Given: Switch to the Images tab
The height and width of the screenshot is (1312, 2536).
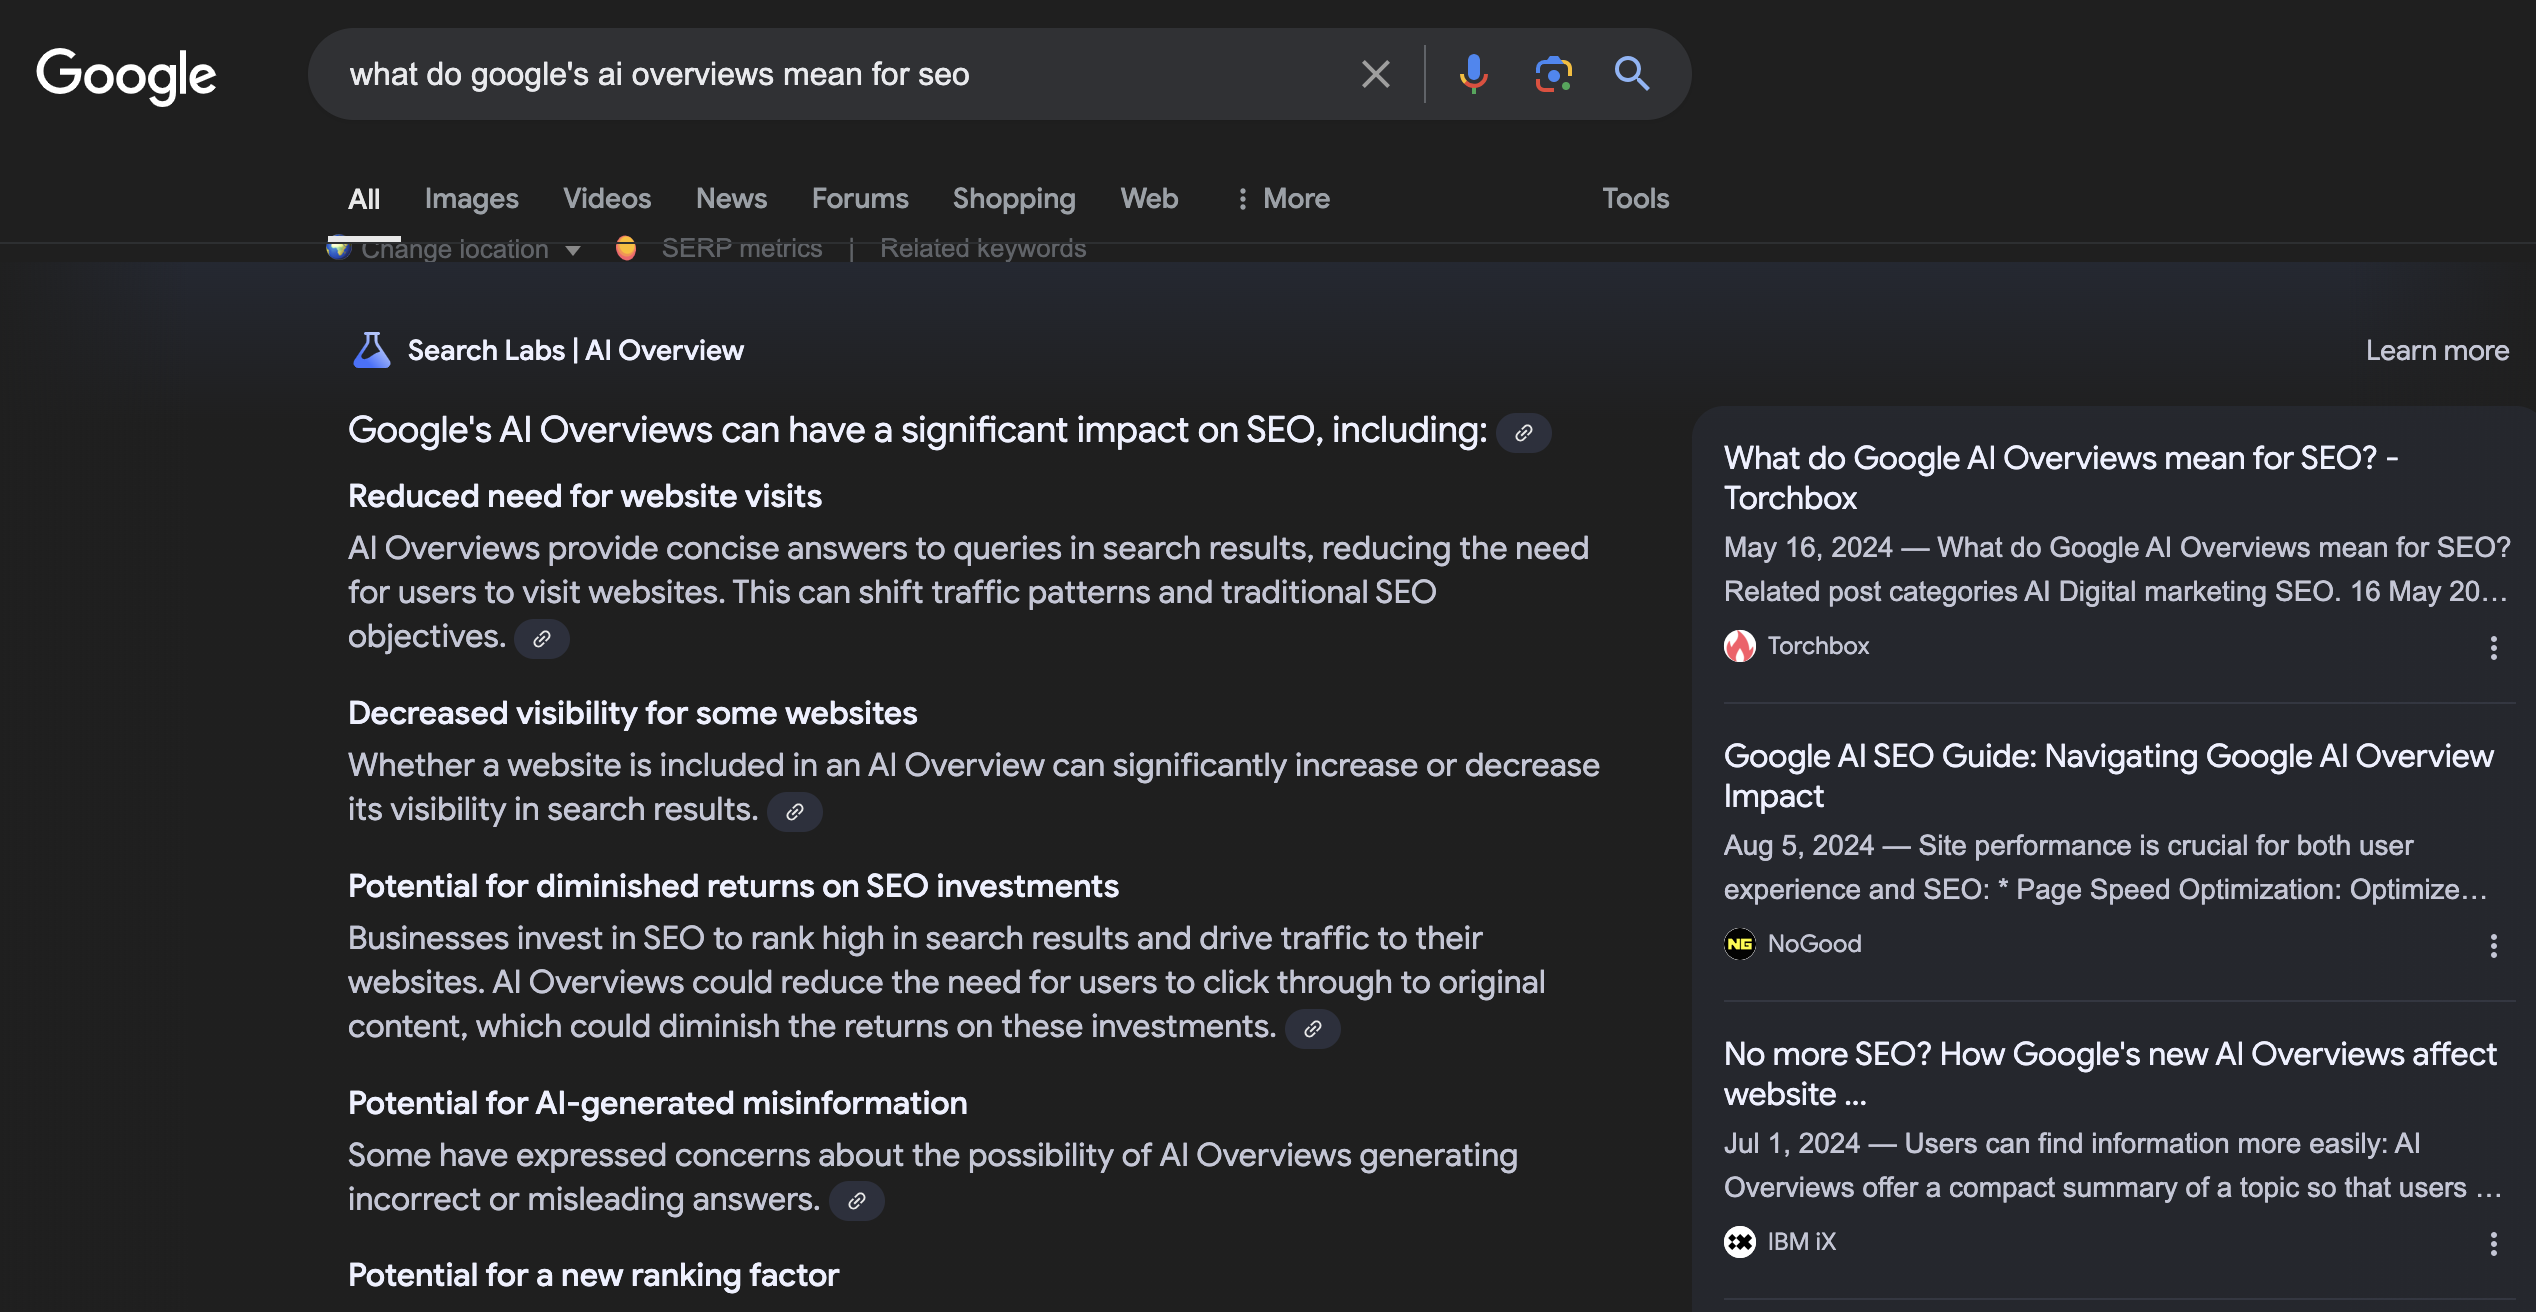Looking at the screenshot, I should click(x=471, y=198).
